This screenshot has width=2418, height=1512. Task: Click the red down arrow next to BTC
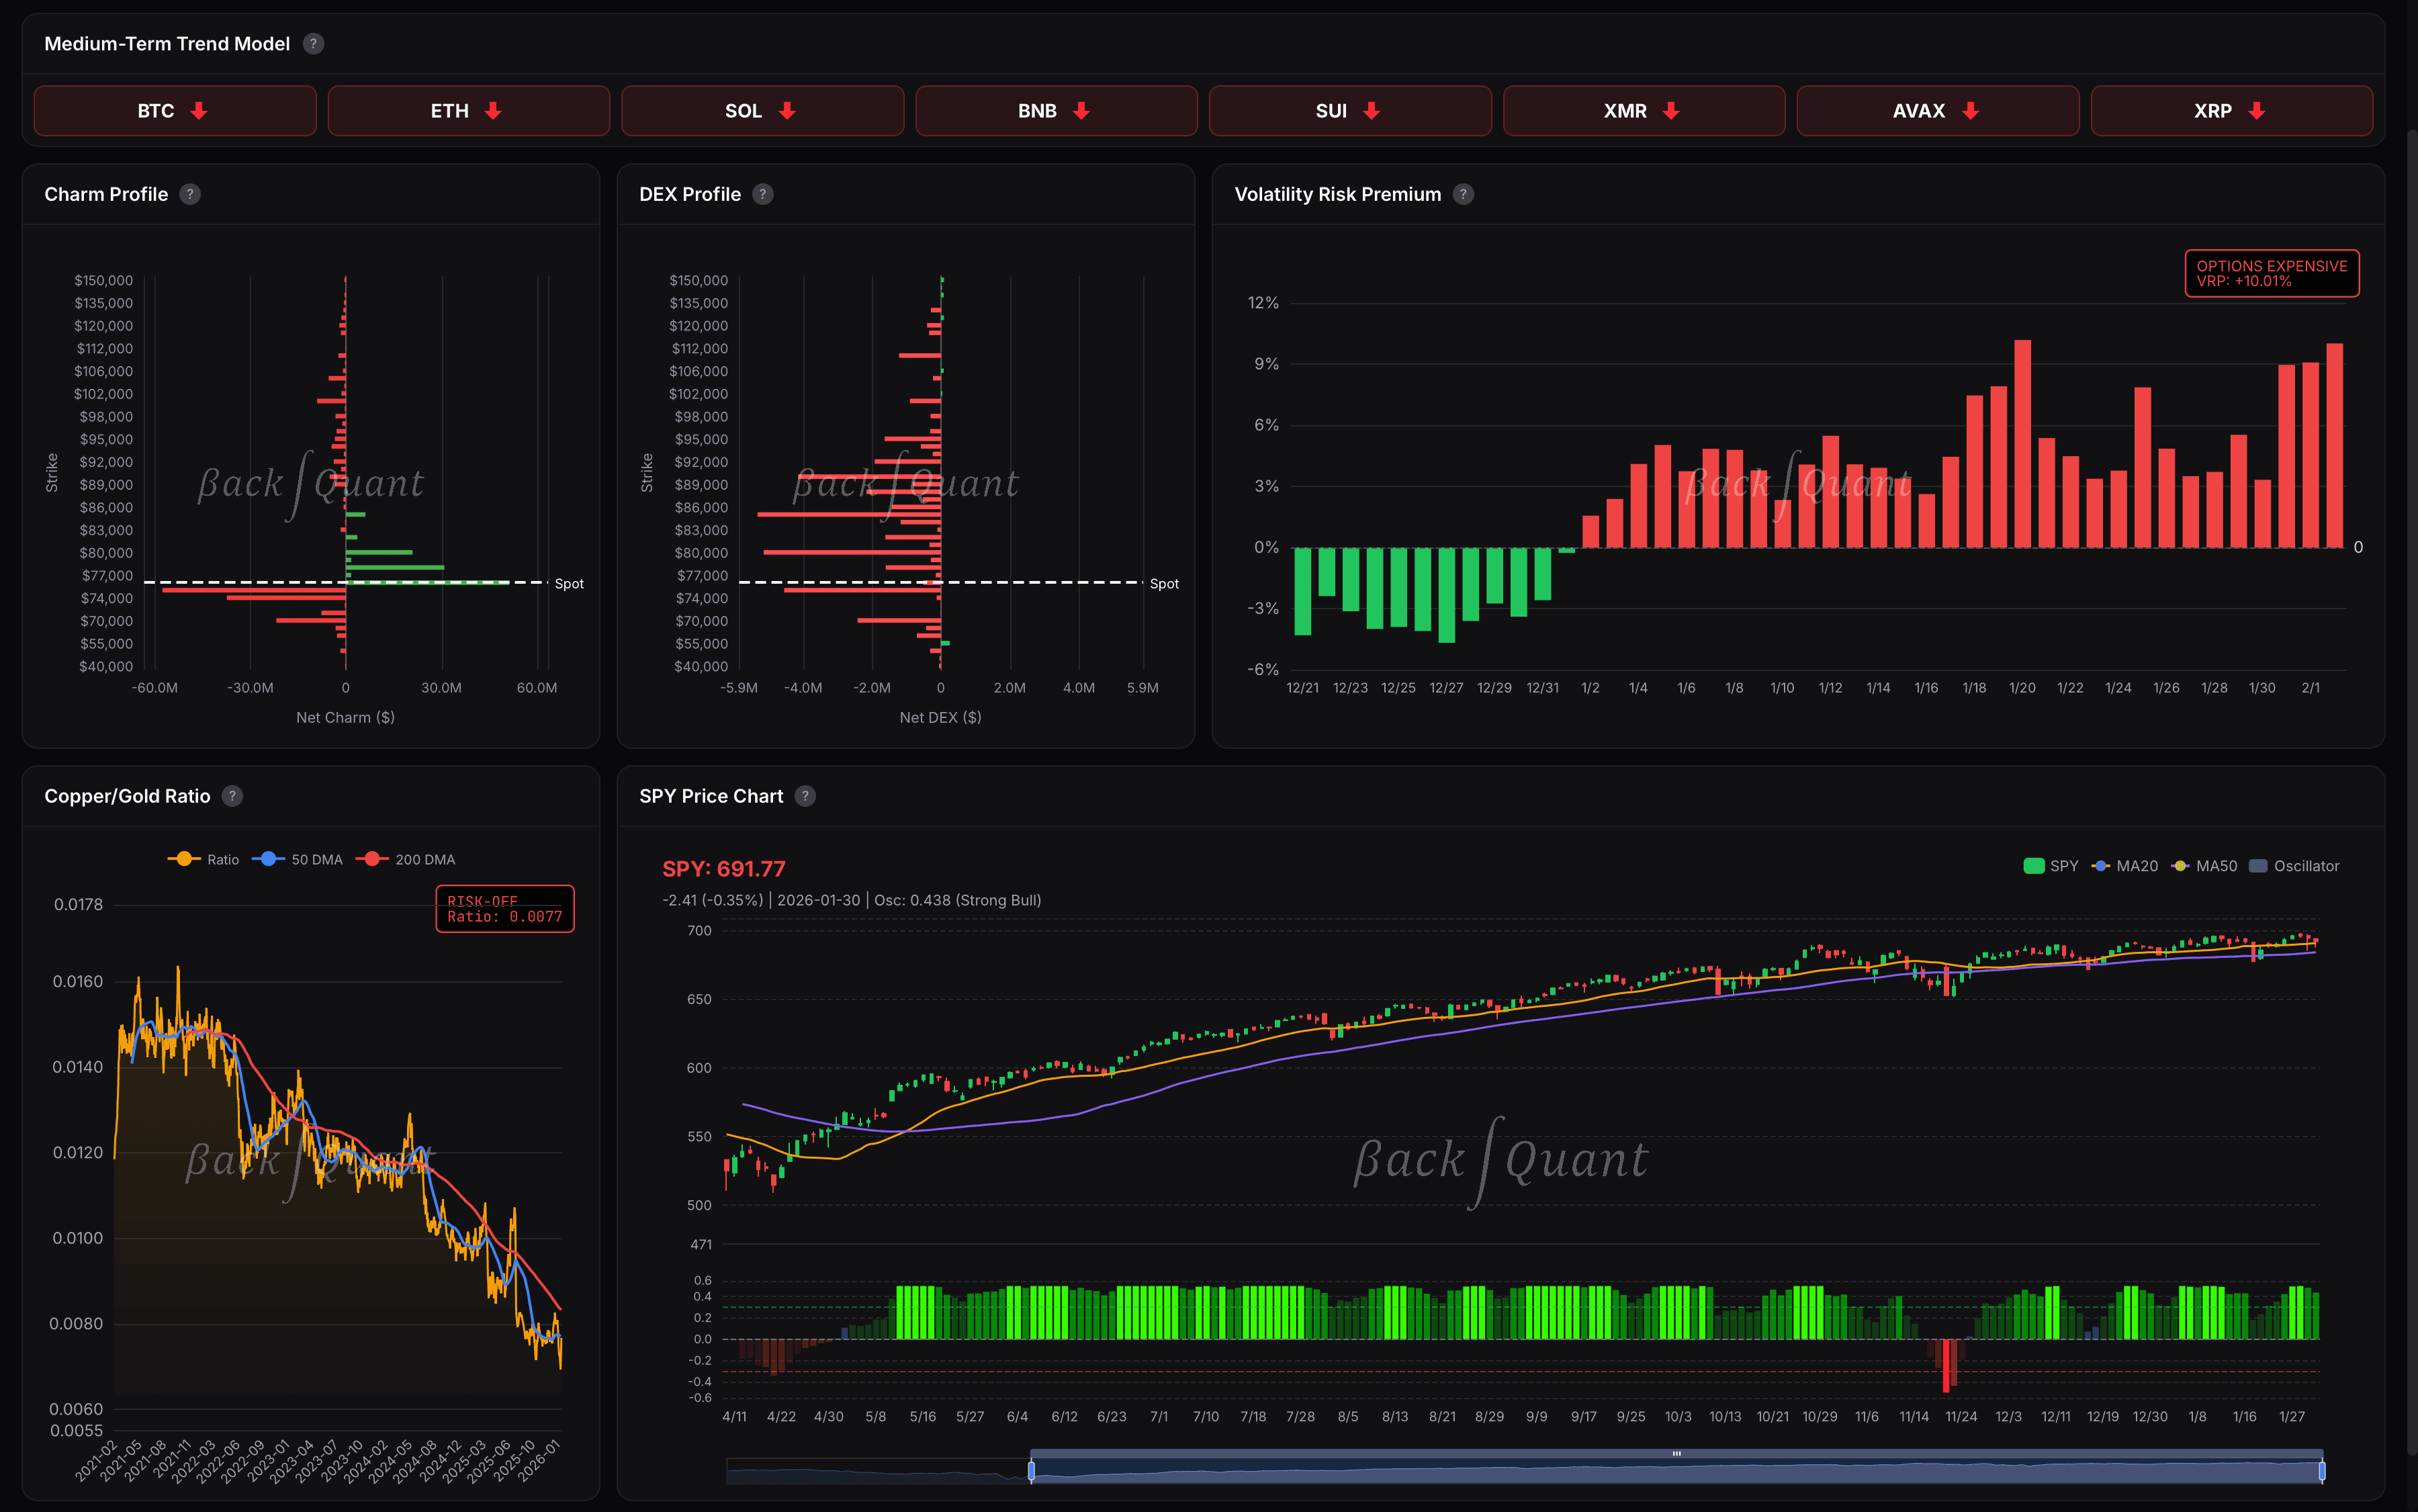[x=199, y=111]
